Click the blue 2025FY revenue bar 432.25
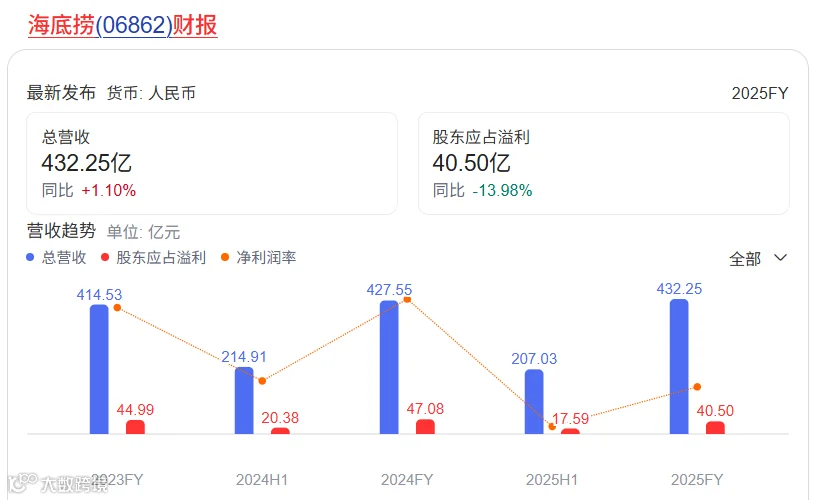This screenshot has width=821, height=500. click(x=679, y=366)
